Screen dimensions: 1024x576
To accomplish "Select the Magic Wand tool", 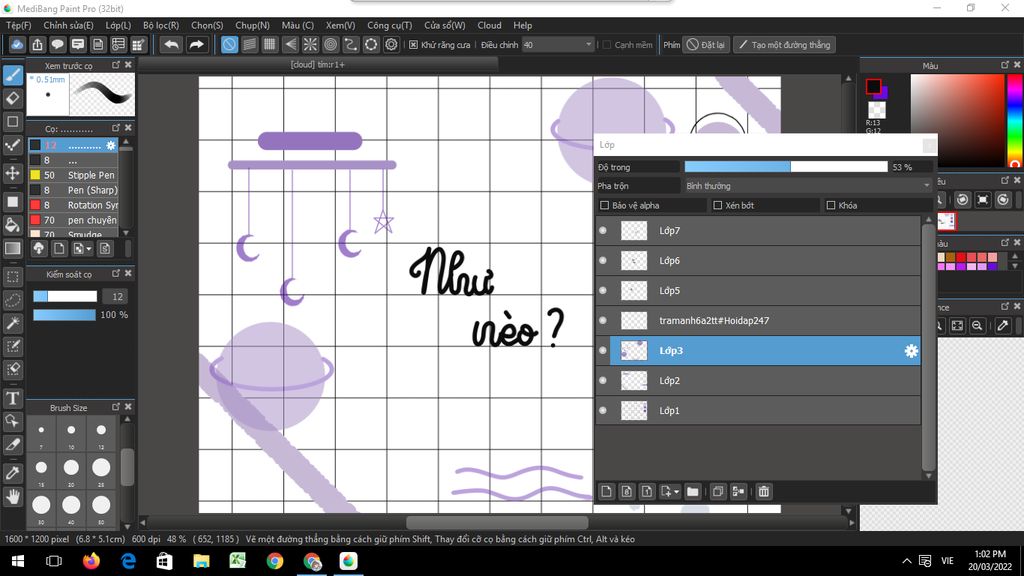I will (x=12, y=323).
